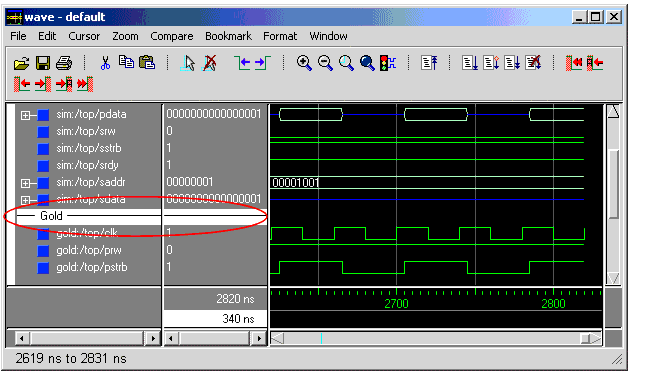Click the waveform vertical scrollbar down arrow
Image resolution: width=650 pixels, height=383 pixels.
coord(613,278)
